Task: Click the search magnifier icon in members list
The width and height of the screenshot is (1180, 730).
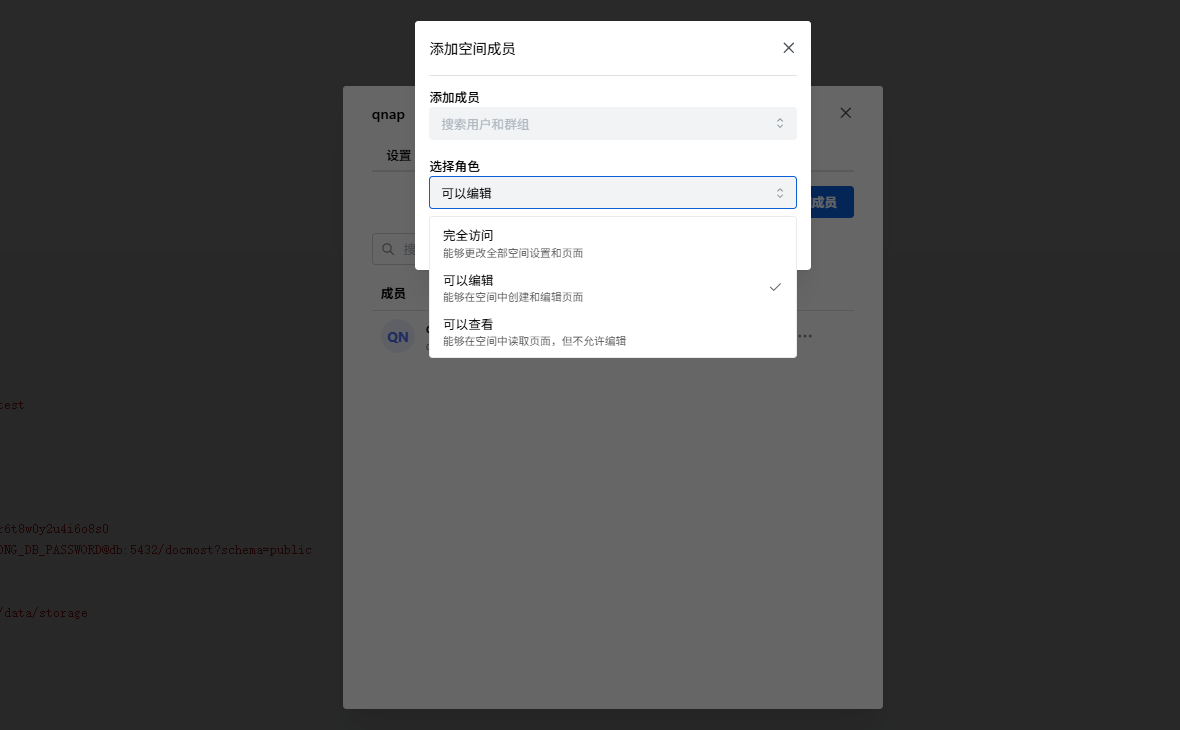Action: [x=388, y=249]
